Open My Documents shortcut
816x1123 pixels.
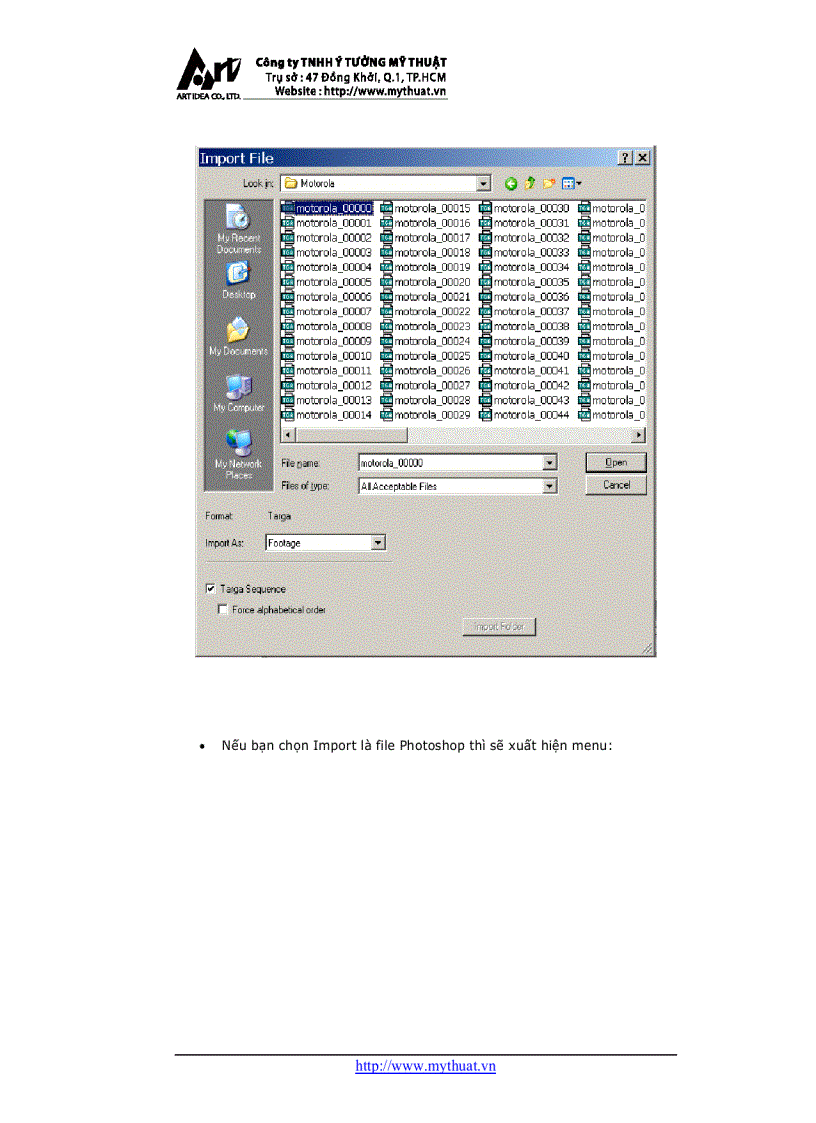tap(238, 337)
